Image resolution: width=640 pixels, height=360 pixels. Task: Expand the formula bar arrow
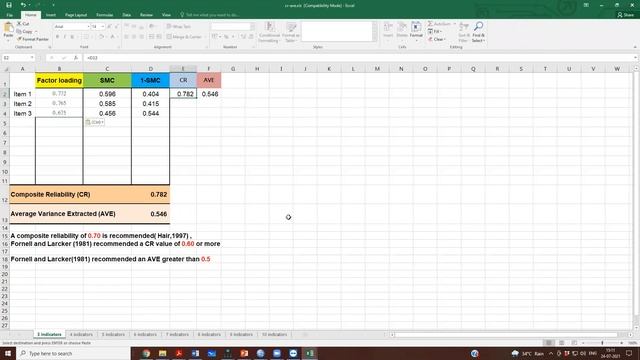click(636, 58)
